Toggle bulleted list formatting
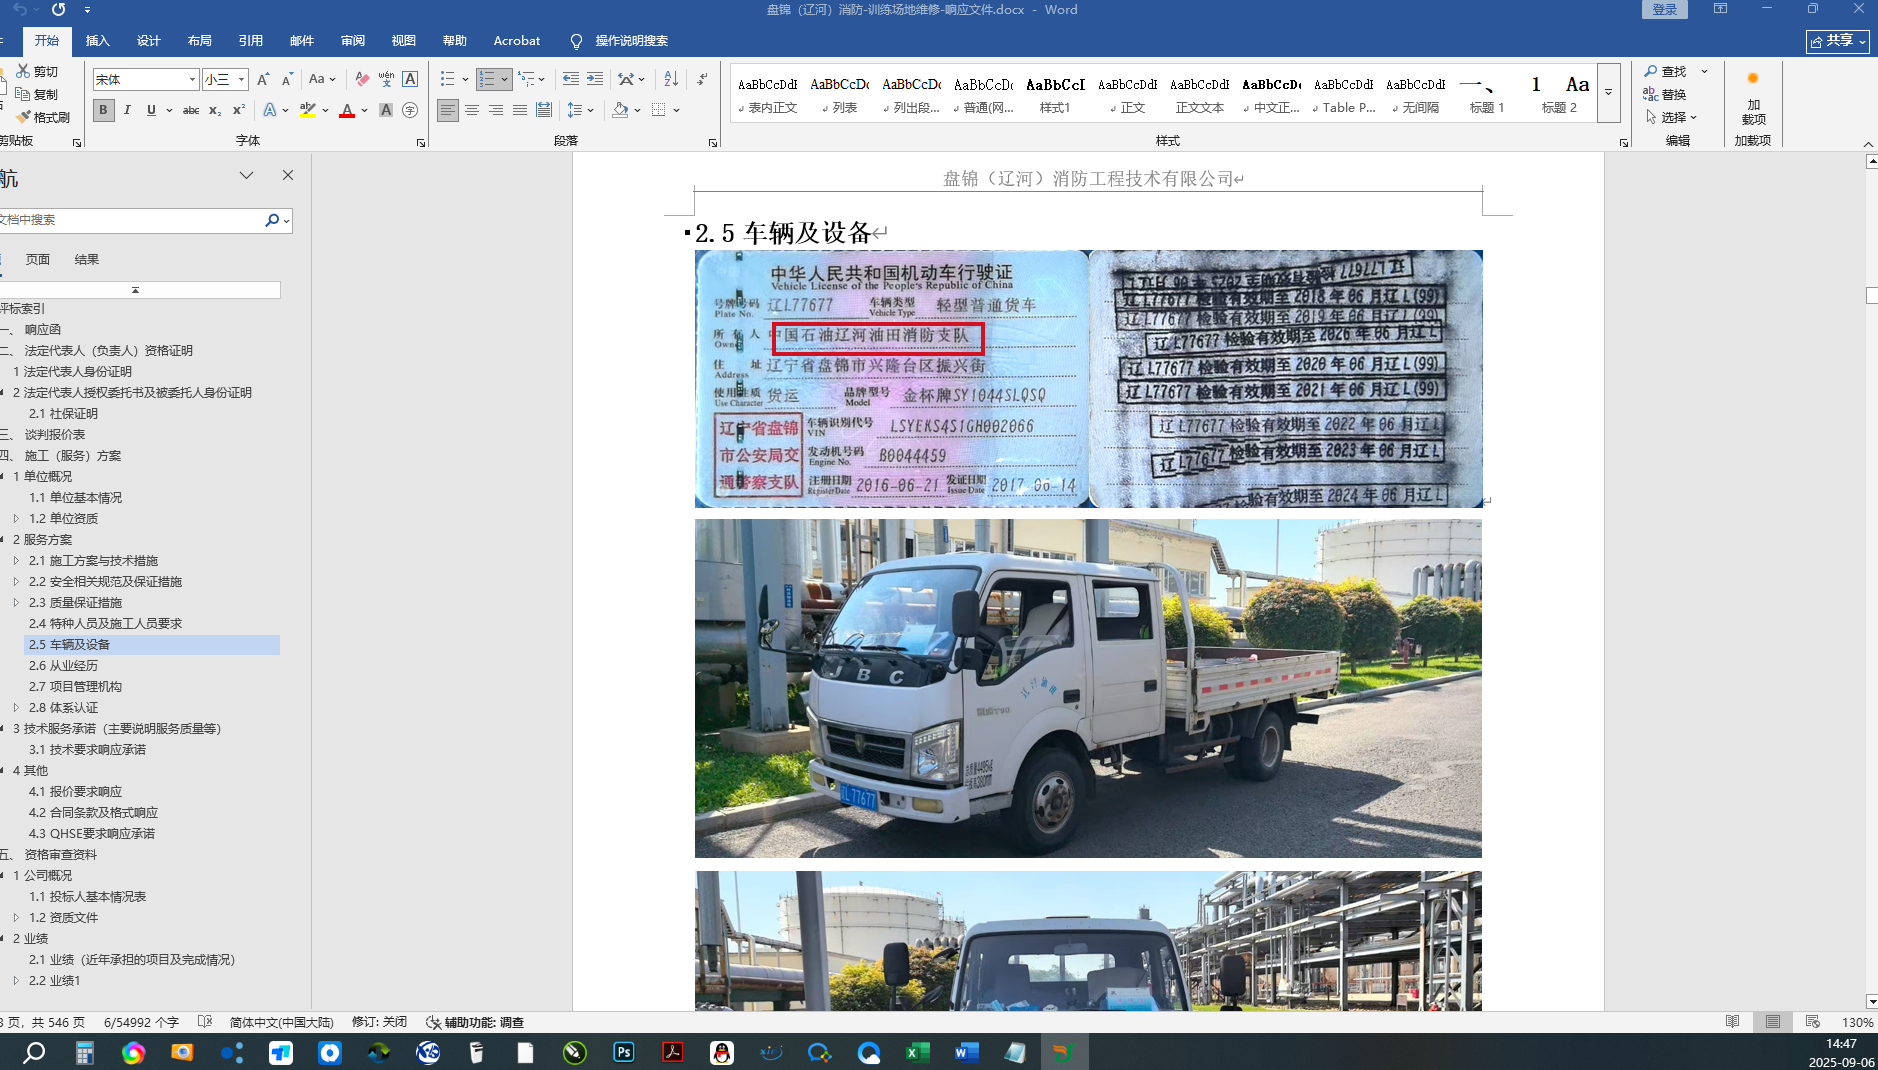The width and height of the screenshot is (1878, 1070). (447, 79)
